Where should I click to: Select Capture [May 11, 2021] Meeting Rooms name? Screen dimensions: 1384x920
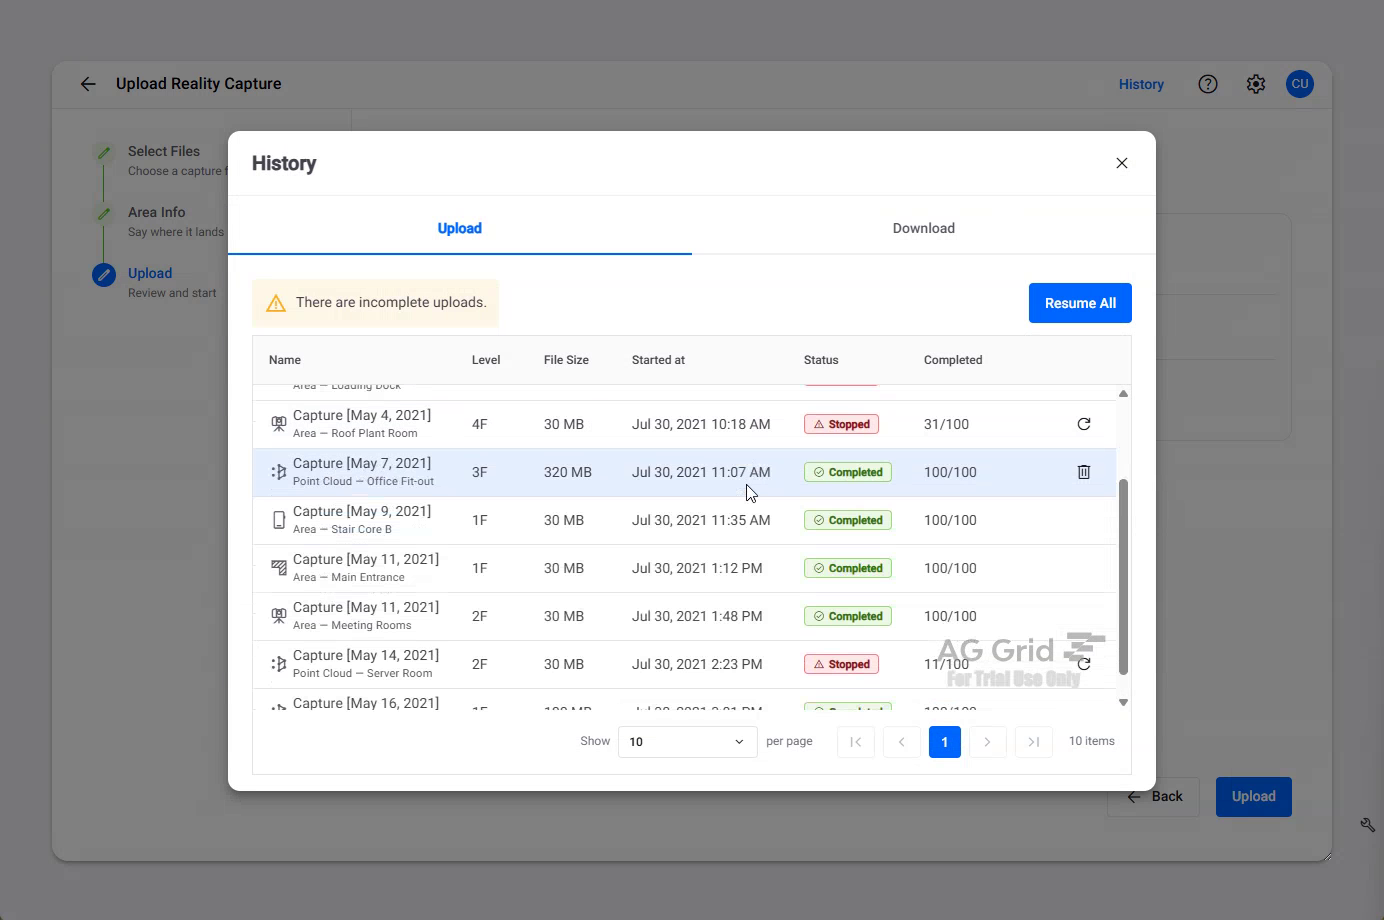point(366,607)
